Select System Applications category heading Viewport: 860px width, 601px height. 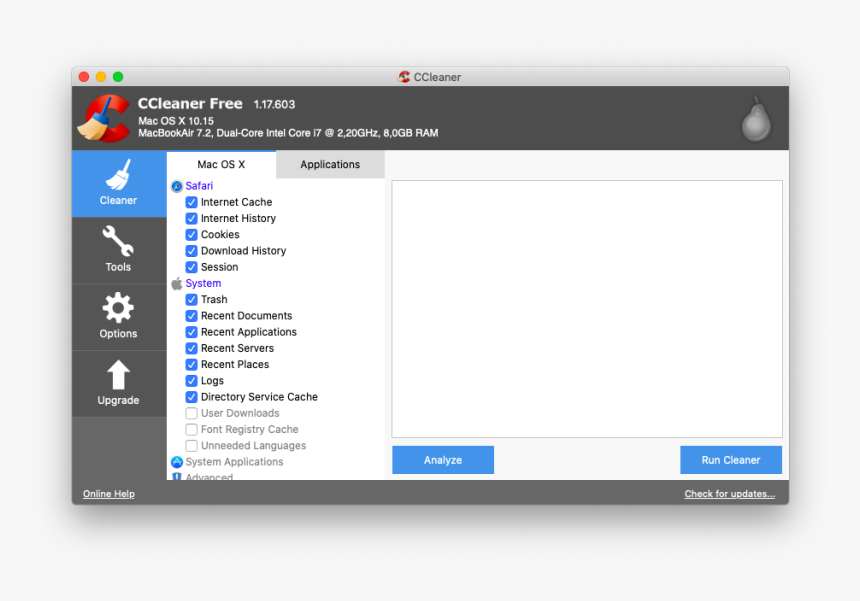tap(234, 462)
